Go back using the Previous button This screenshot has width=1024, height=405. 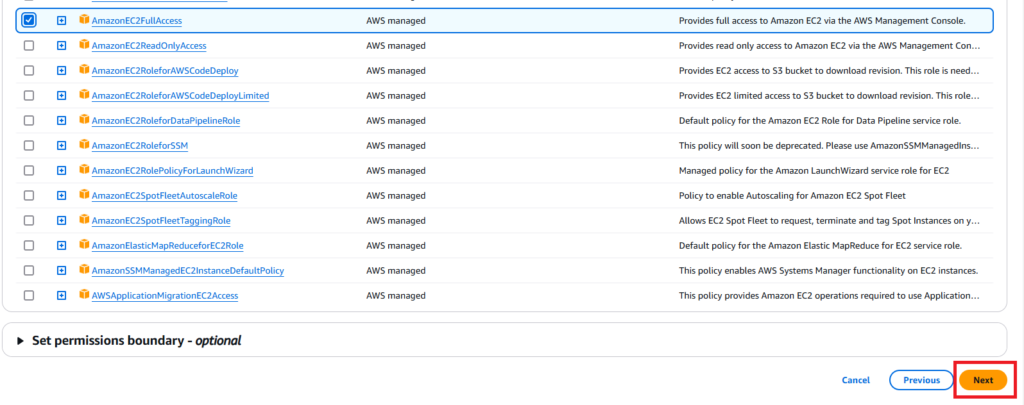[x=920, y=380]
